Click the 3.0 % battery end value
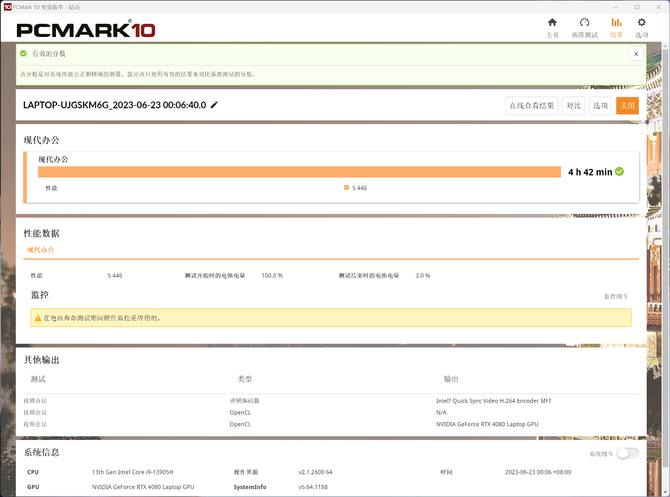This screenshot has width=670, height=497. (x=423, y=276)
